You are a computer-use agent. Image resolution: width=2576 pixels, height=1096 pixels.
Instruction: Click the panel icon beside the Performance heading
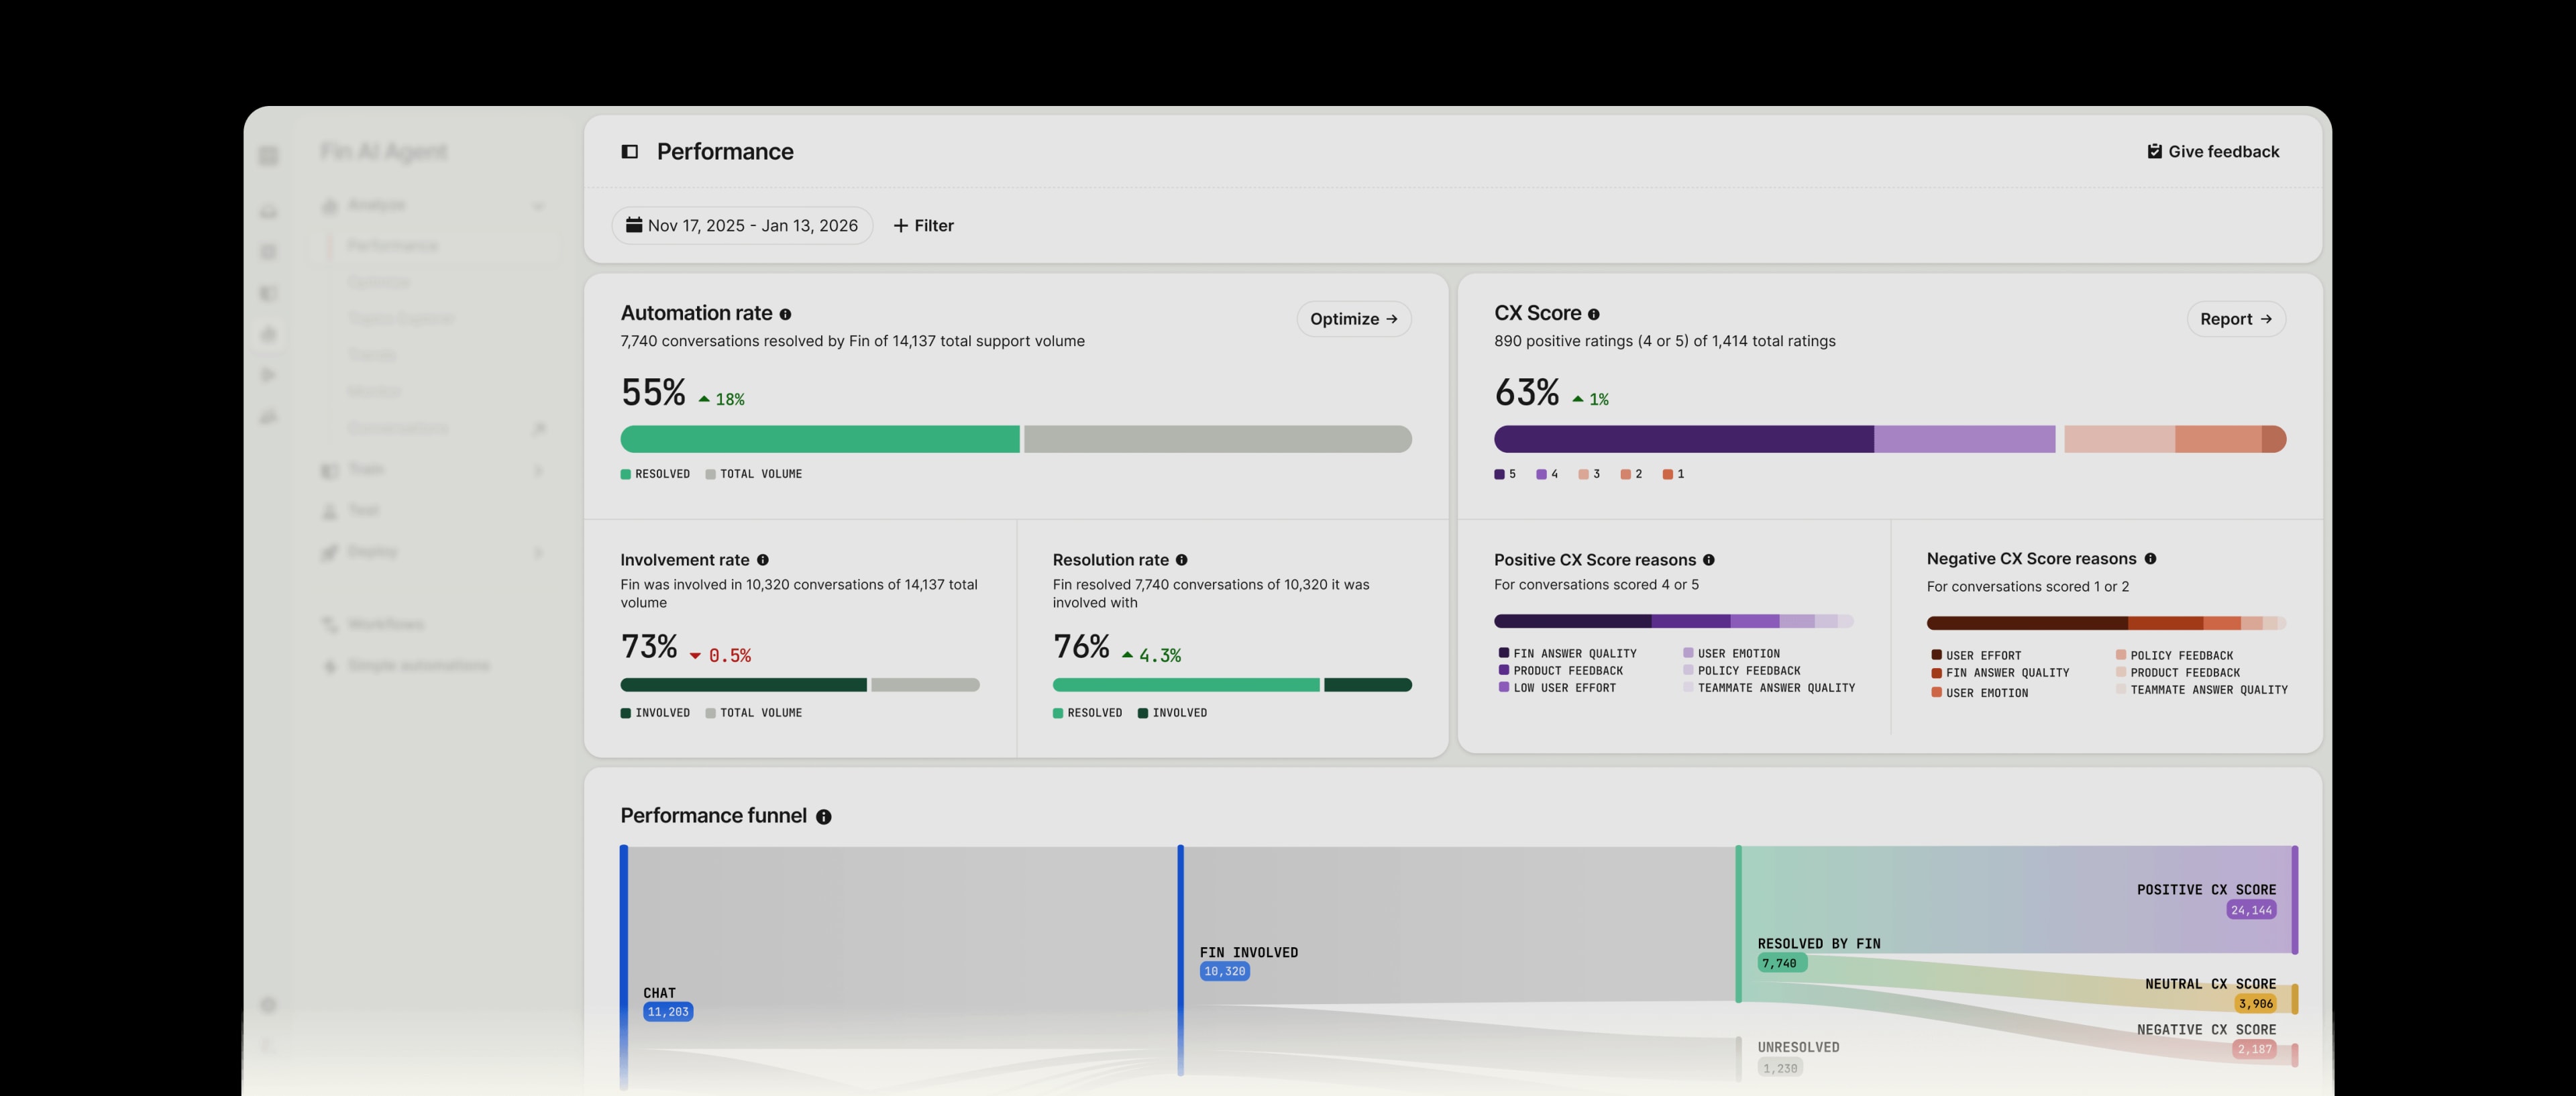click(629, 151)
